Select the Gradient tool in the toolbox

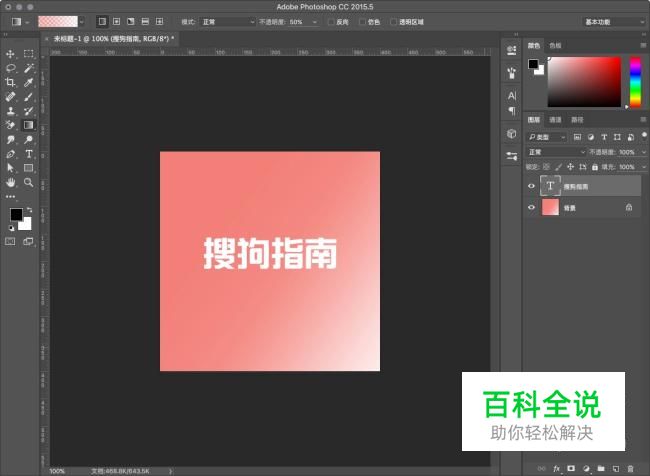click(29, 125)
